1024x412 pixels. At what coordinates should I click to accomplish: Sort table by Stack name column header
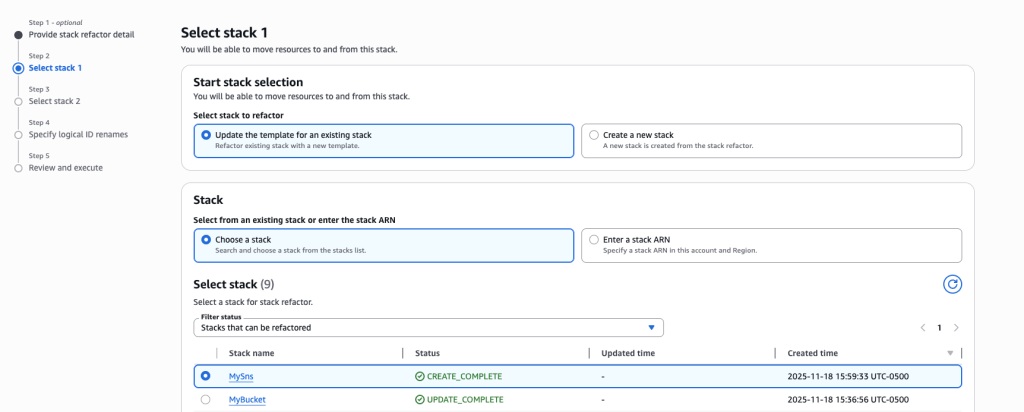tap(251, 353)
